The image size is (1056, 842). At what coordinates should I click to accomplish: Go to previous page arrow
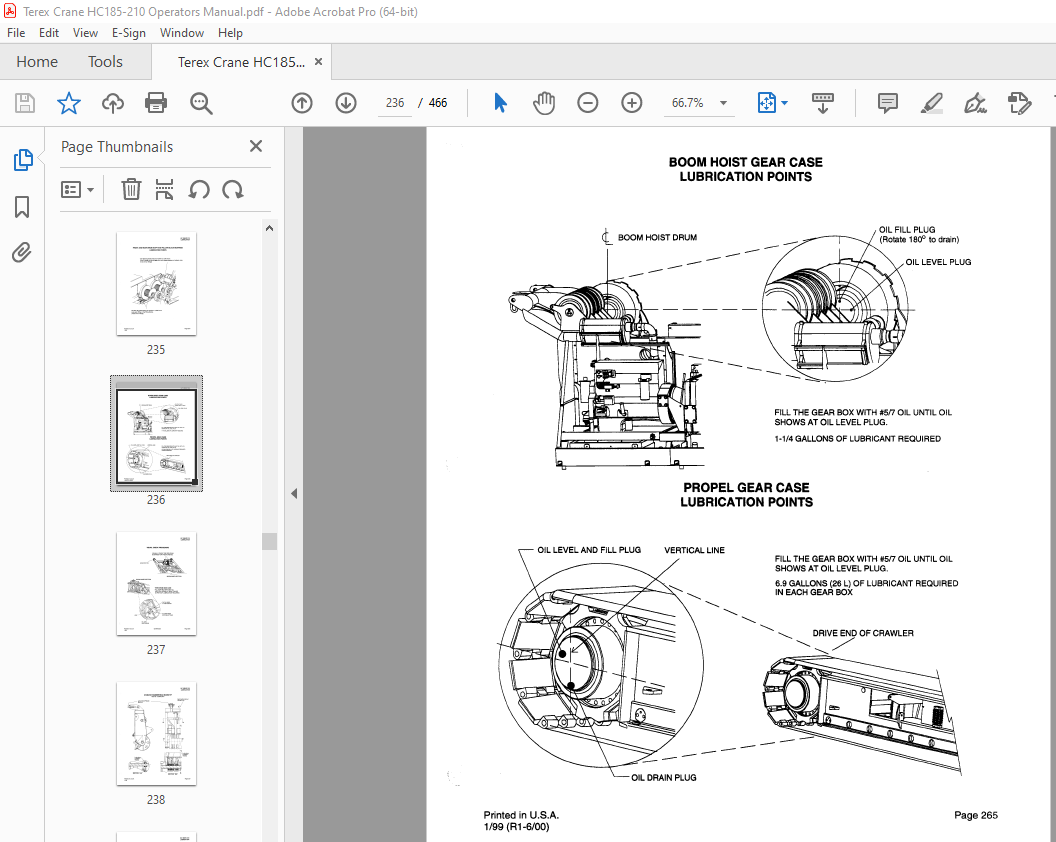pos(302,103)
